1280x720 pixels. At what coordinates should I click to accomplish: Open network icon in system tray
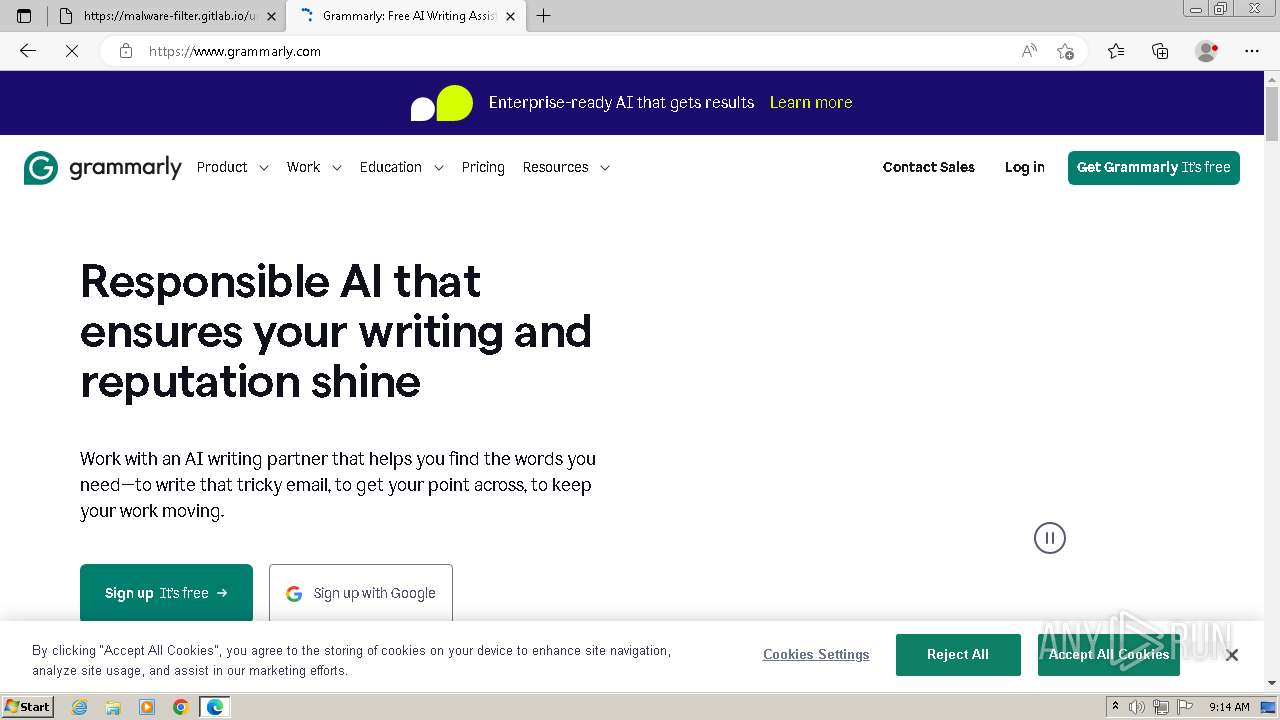click(x=1161, y=707)
